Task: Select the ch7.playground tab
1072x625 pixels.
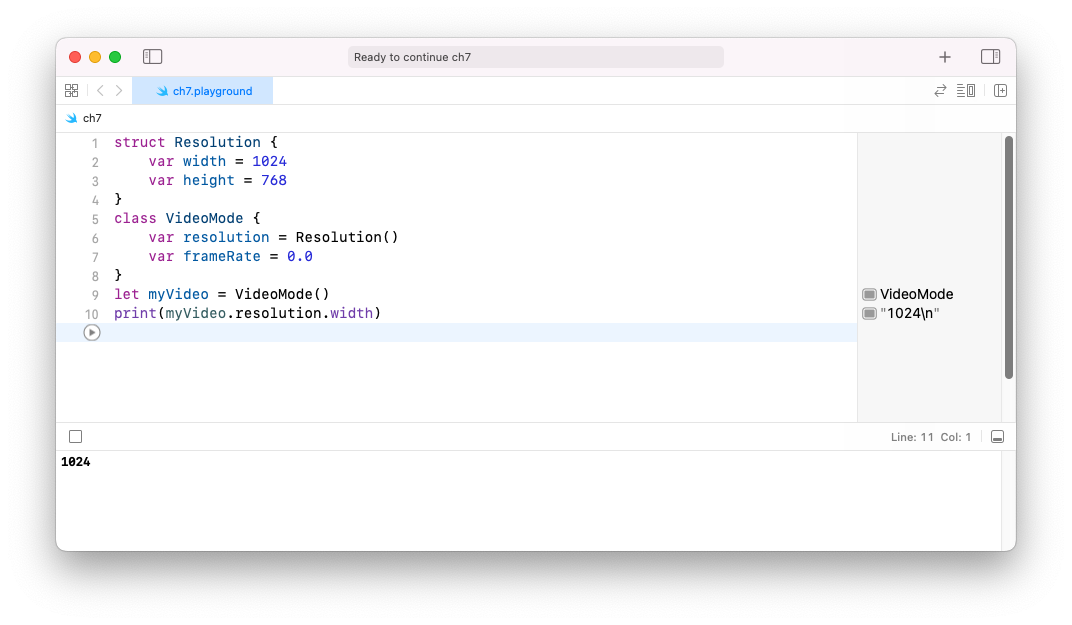Action: coord(202,91)
